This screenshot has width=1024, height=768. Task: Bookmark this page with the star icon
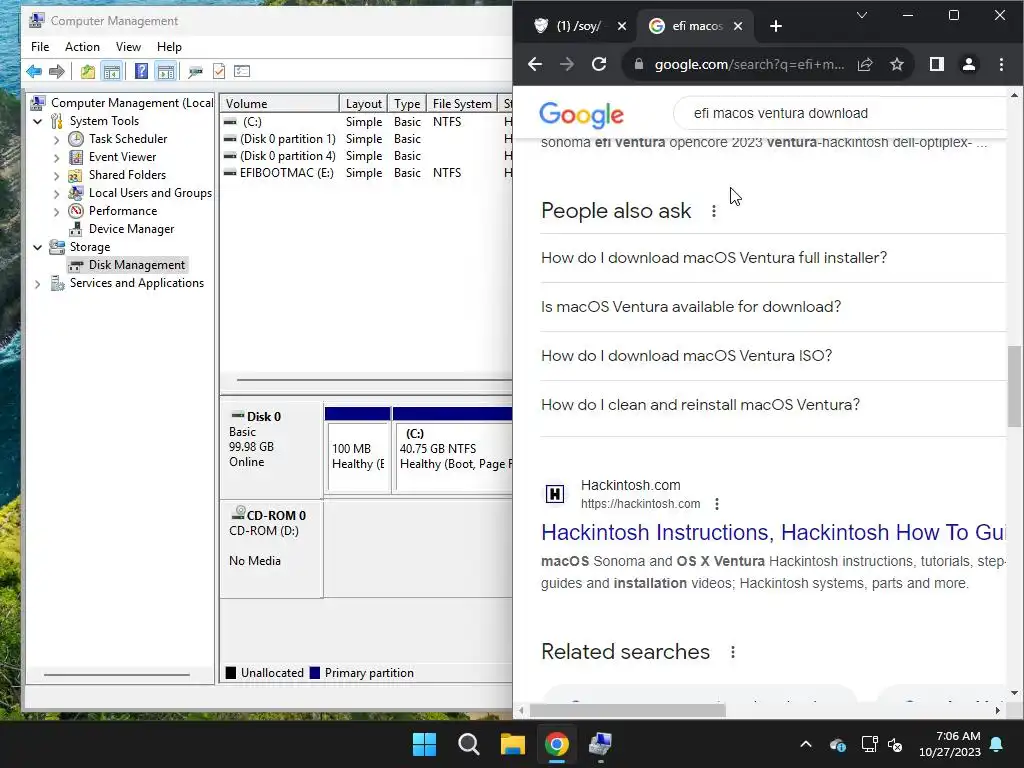897,64
